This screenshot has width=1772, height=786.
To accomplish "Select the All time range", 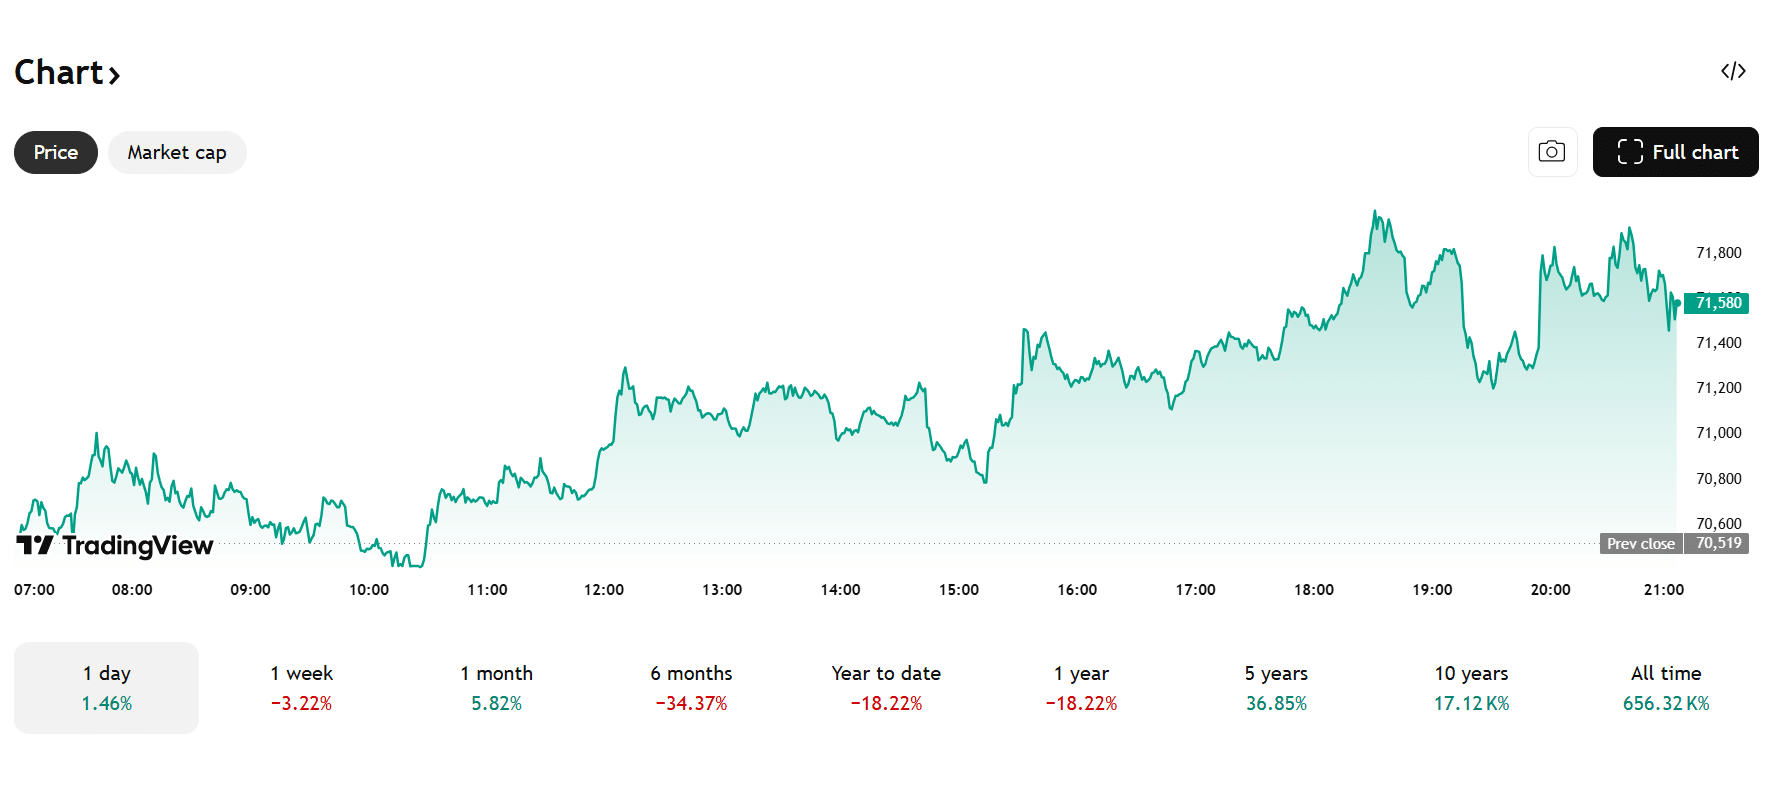I will (1666, 688).
